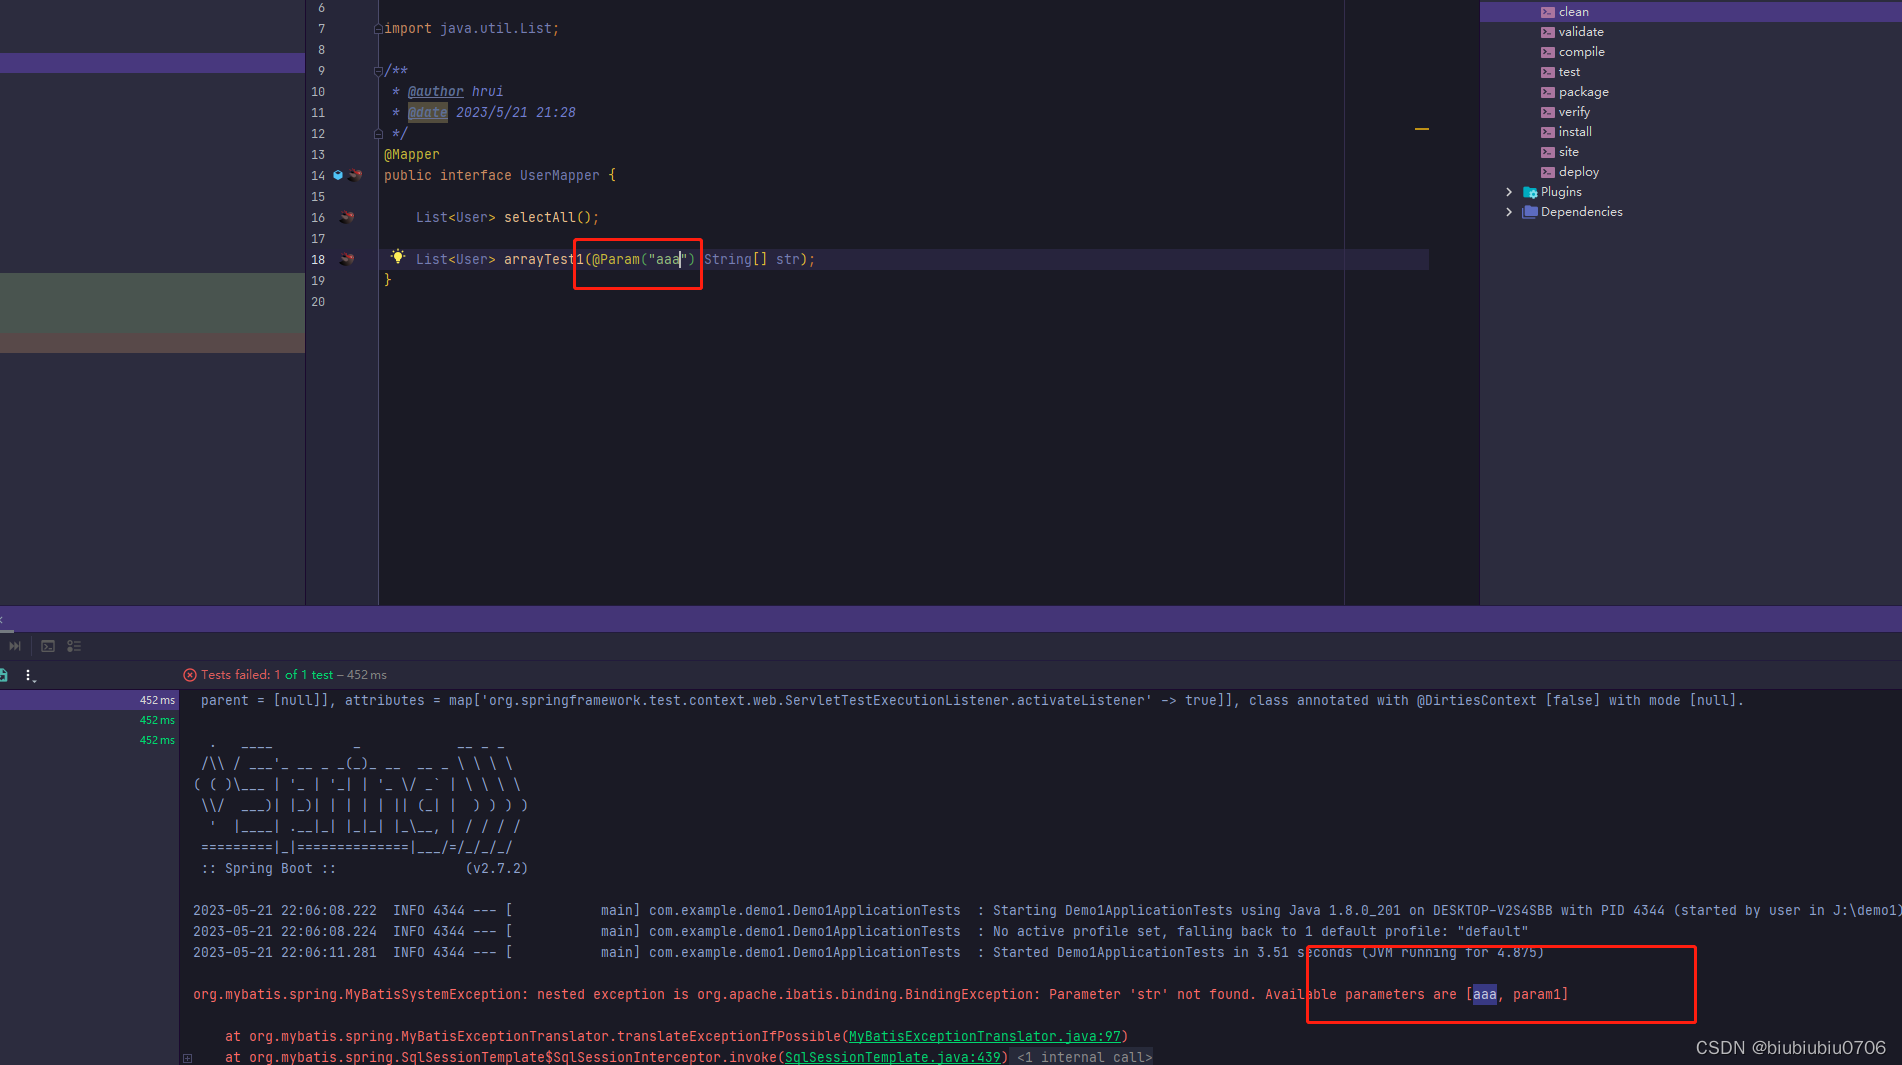The height and width of the screenshot is (1065, 1902).
Task: Expand the Dependencies node in the Maven panel
Action: tap(1509, 211)
